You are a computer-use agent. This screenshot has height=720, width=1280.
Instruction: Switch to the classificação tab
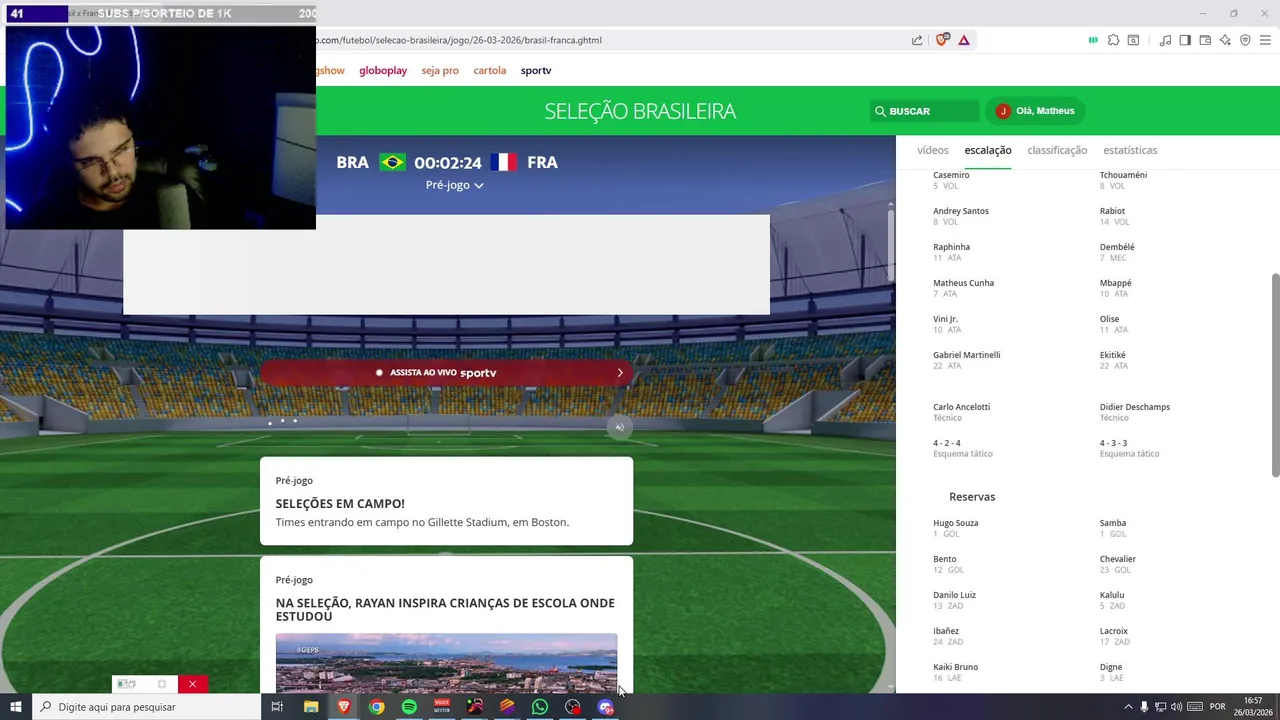[1057, 150]
